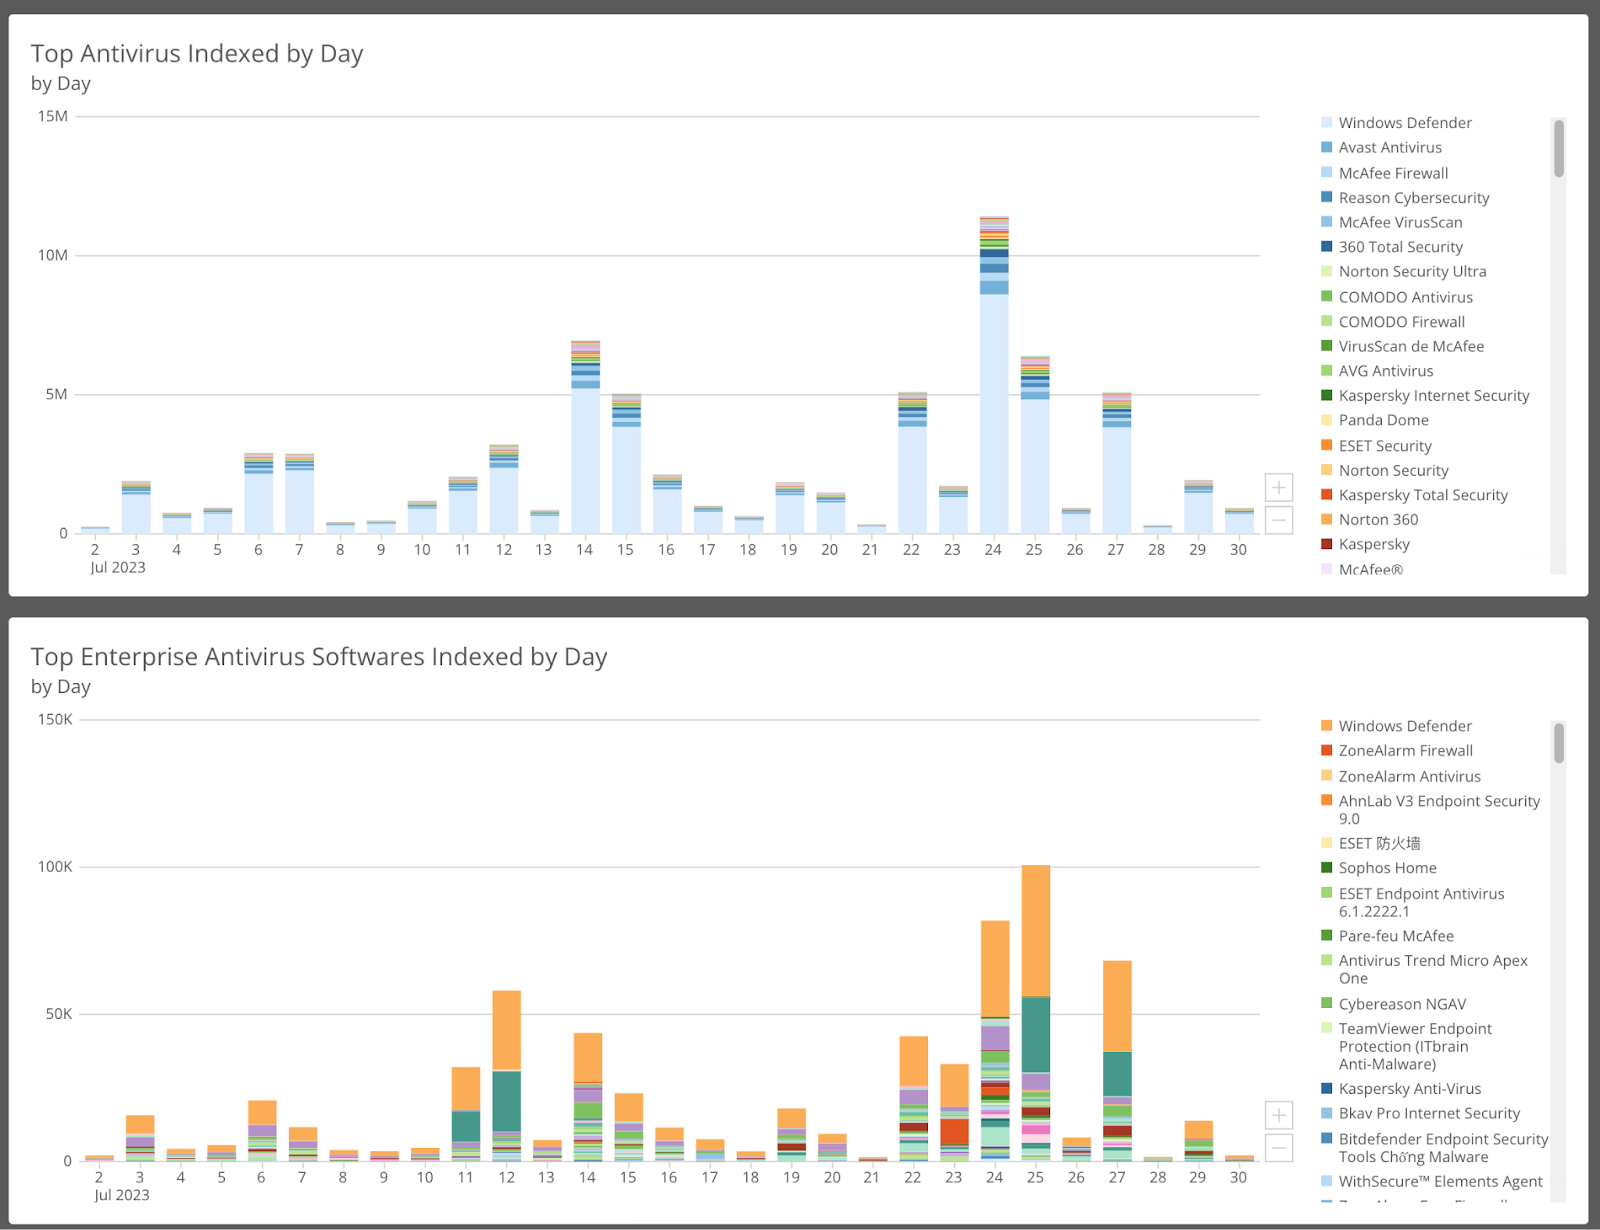Select ZoneAlarm Firewall legend entry

tap(1396, 751)
